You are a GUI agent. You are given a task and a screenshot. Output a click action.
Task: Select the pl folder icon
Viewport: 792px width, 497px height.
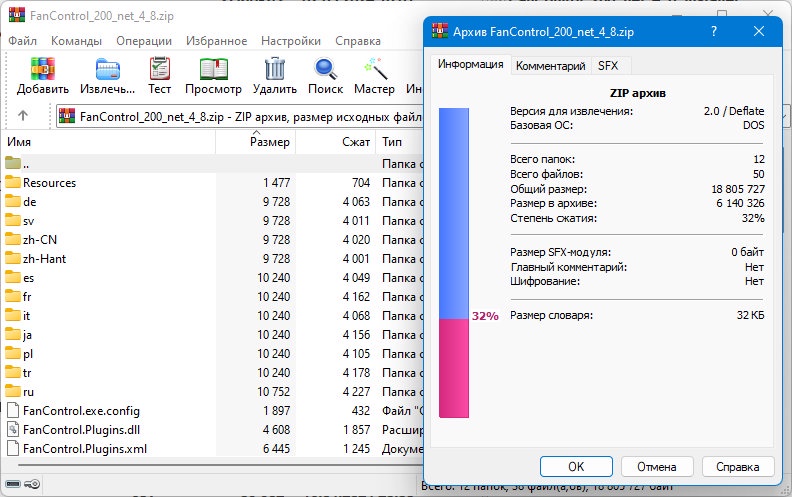[x=13, y=353]
